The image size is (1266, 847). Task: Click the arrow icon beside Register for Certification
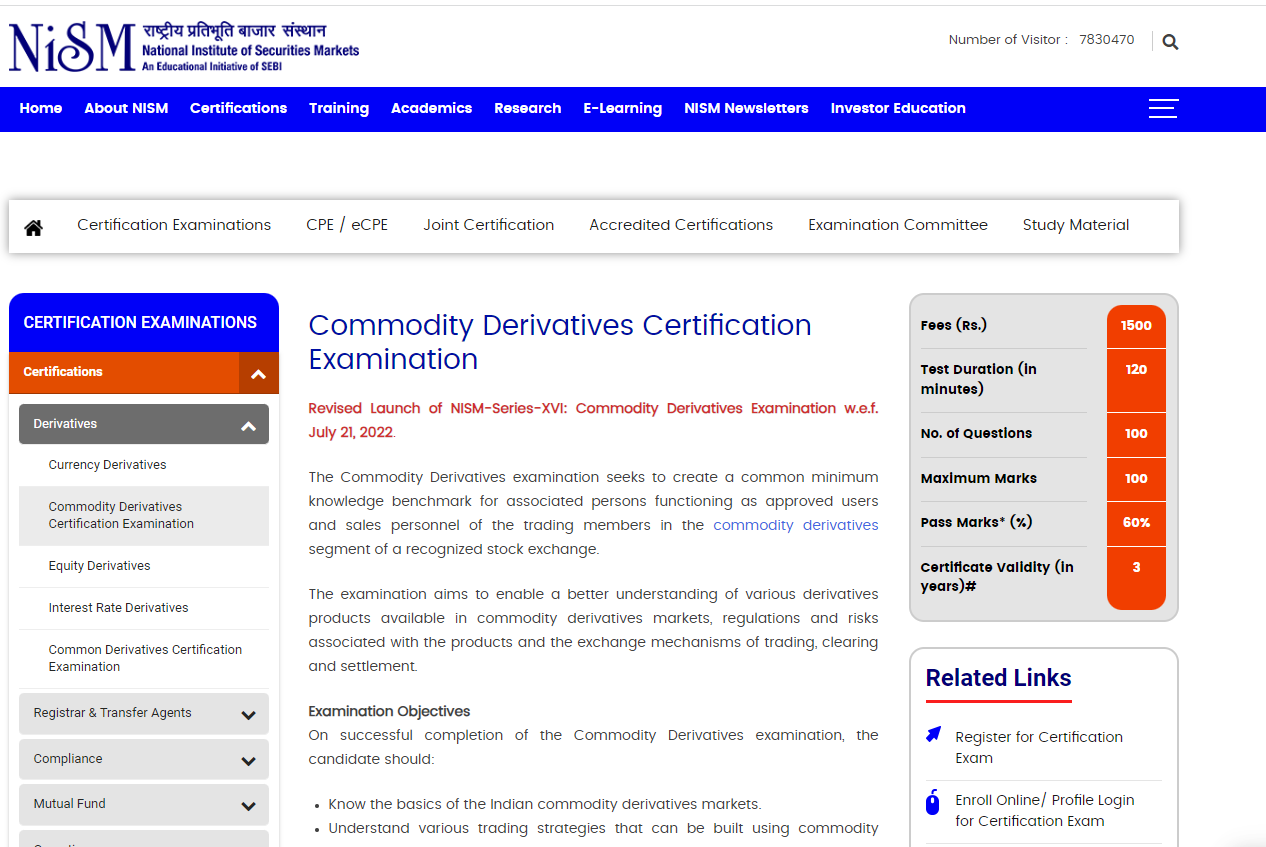(934, 735)
